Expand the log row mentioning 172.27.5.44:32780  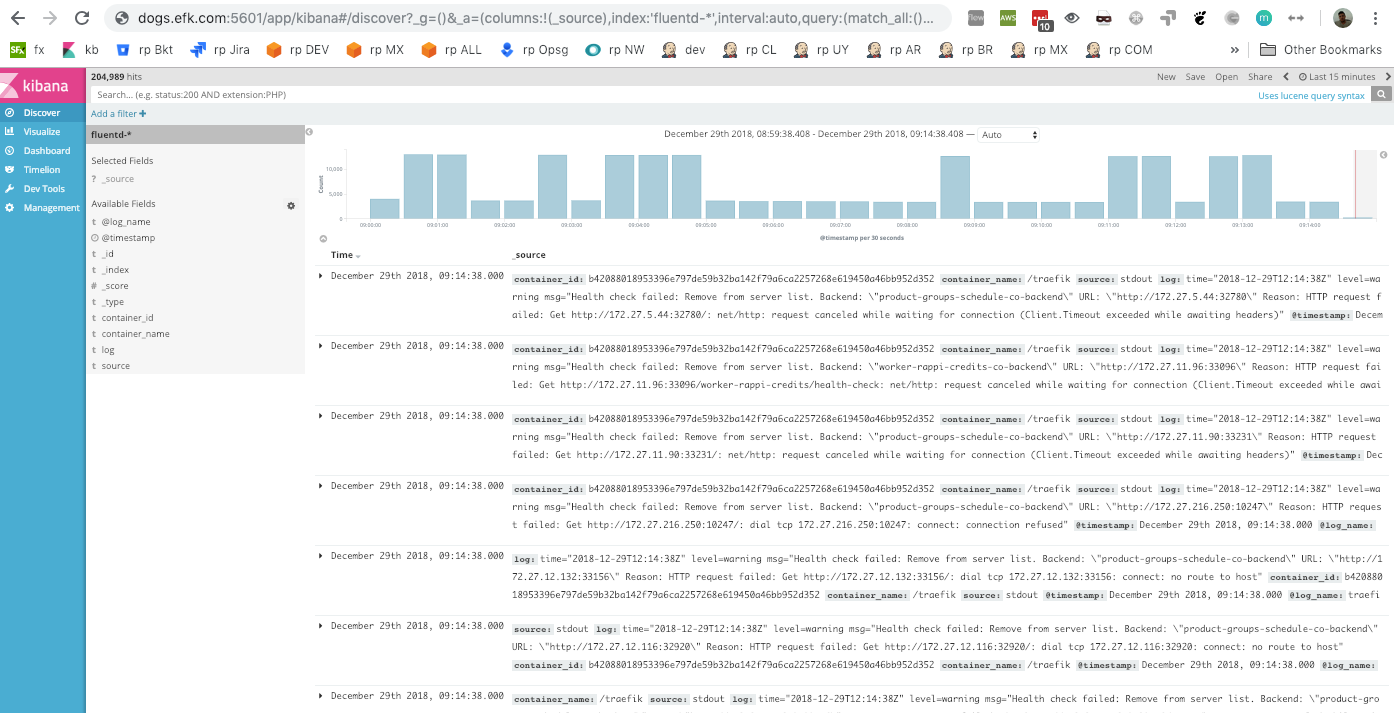320,276
